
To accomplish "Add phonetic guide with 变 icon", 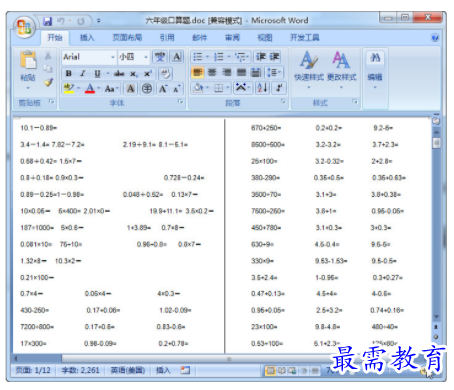I will (x=160, y=57).
